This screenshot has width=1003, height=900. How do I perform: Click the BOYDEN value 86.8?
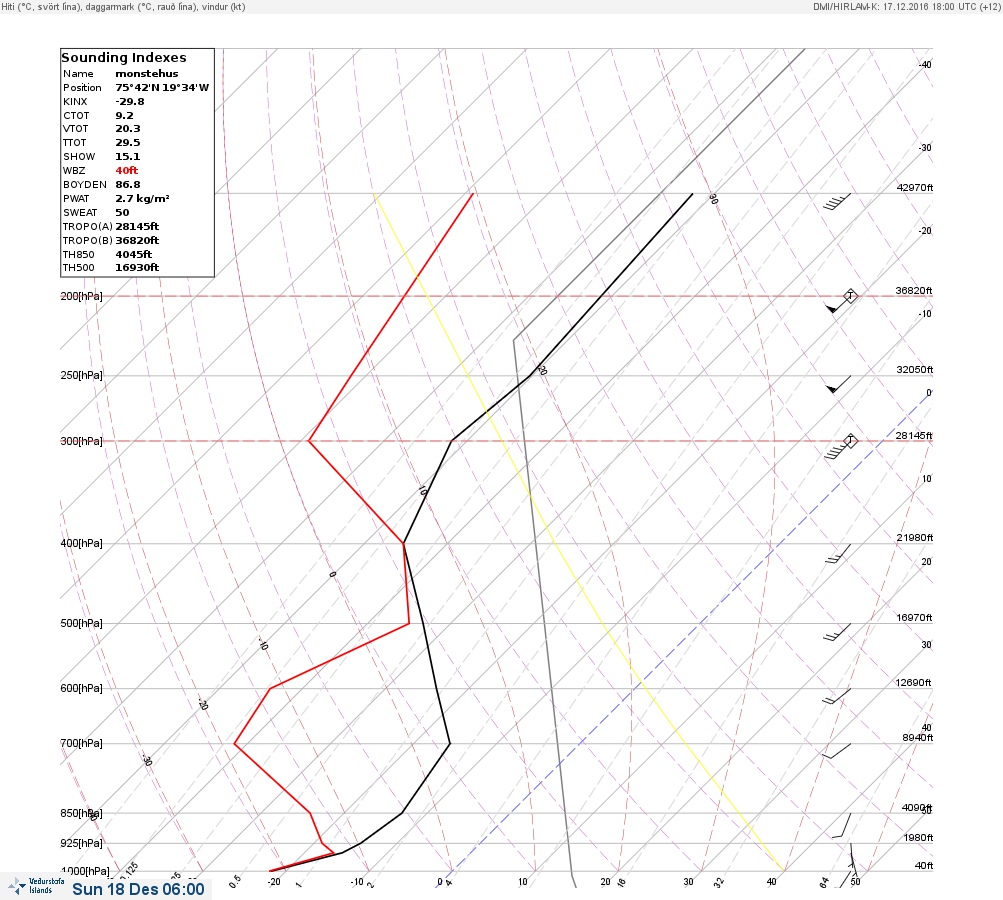tap(127, 185)
